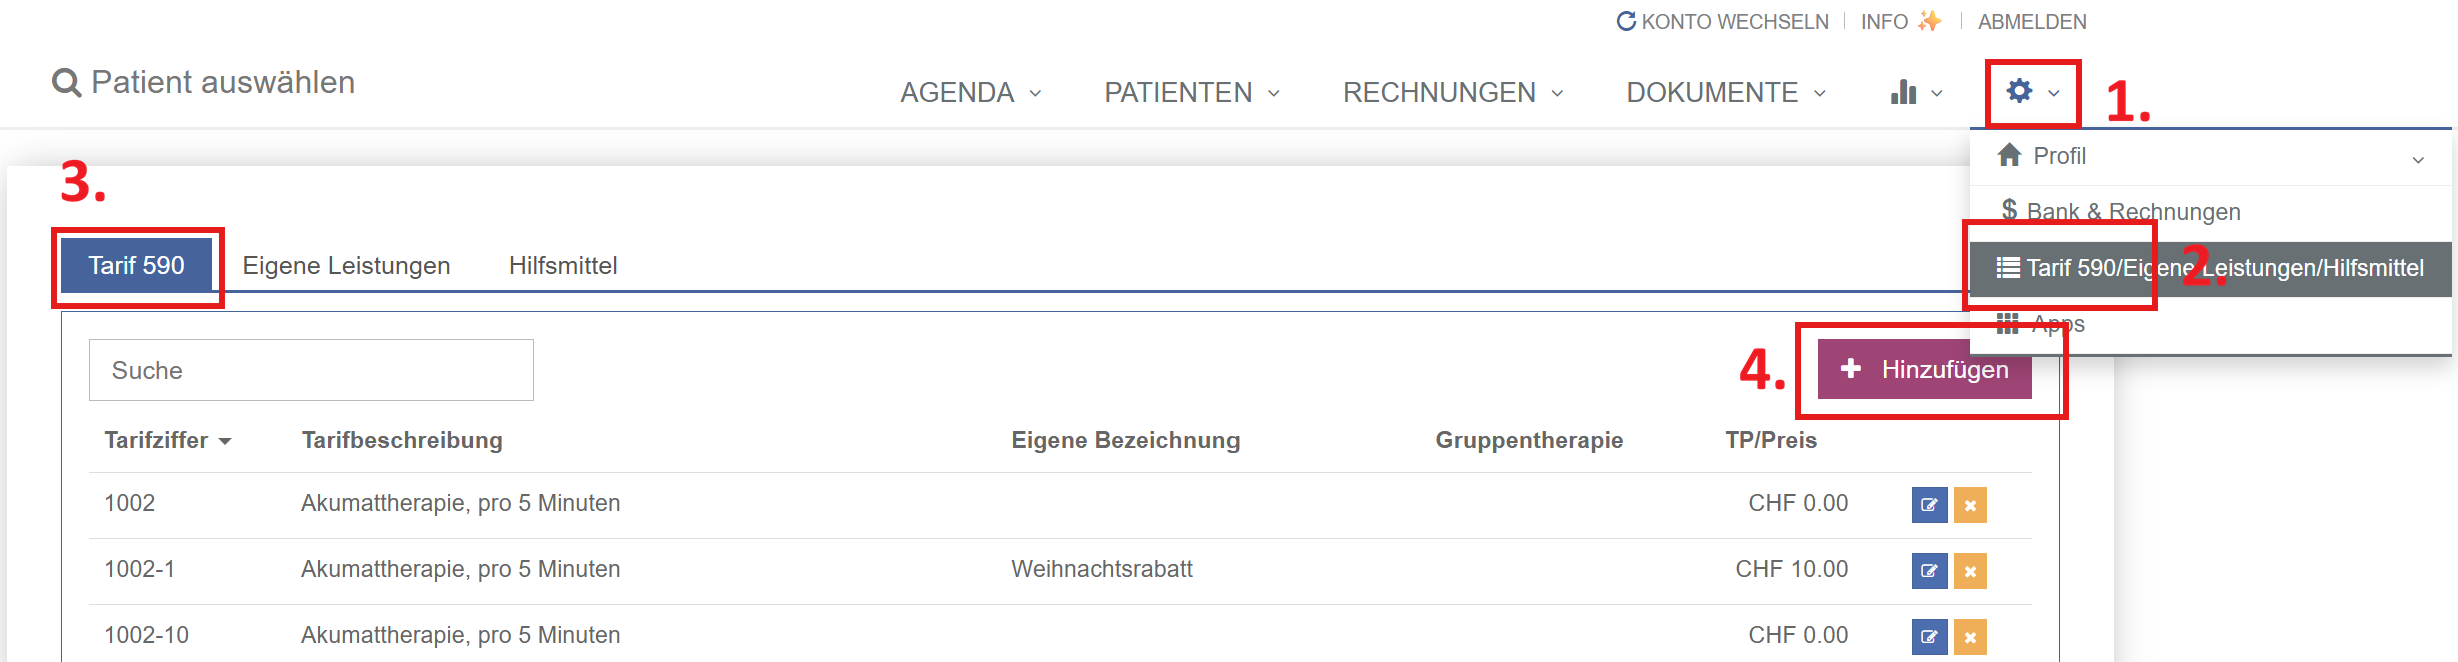
Task: Select the Hilfsmittel tab
Action: click(563, 266)
